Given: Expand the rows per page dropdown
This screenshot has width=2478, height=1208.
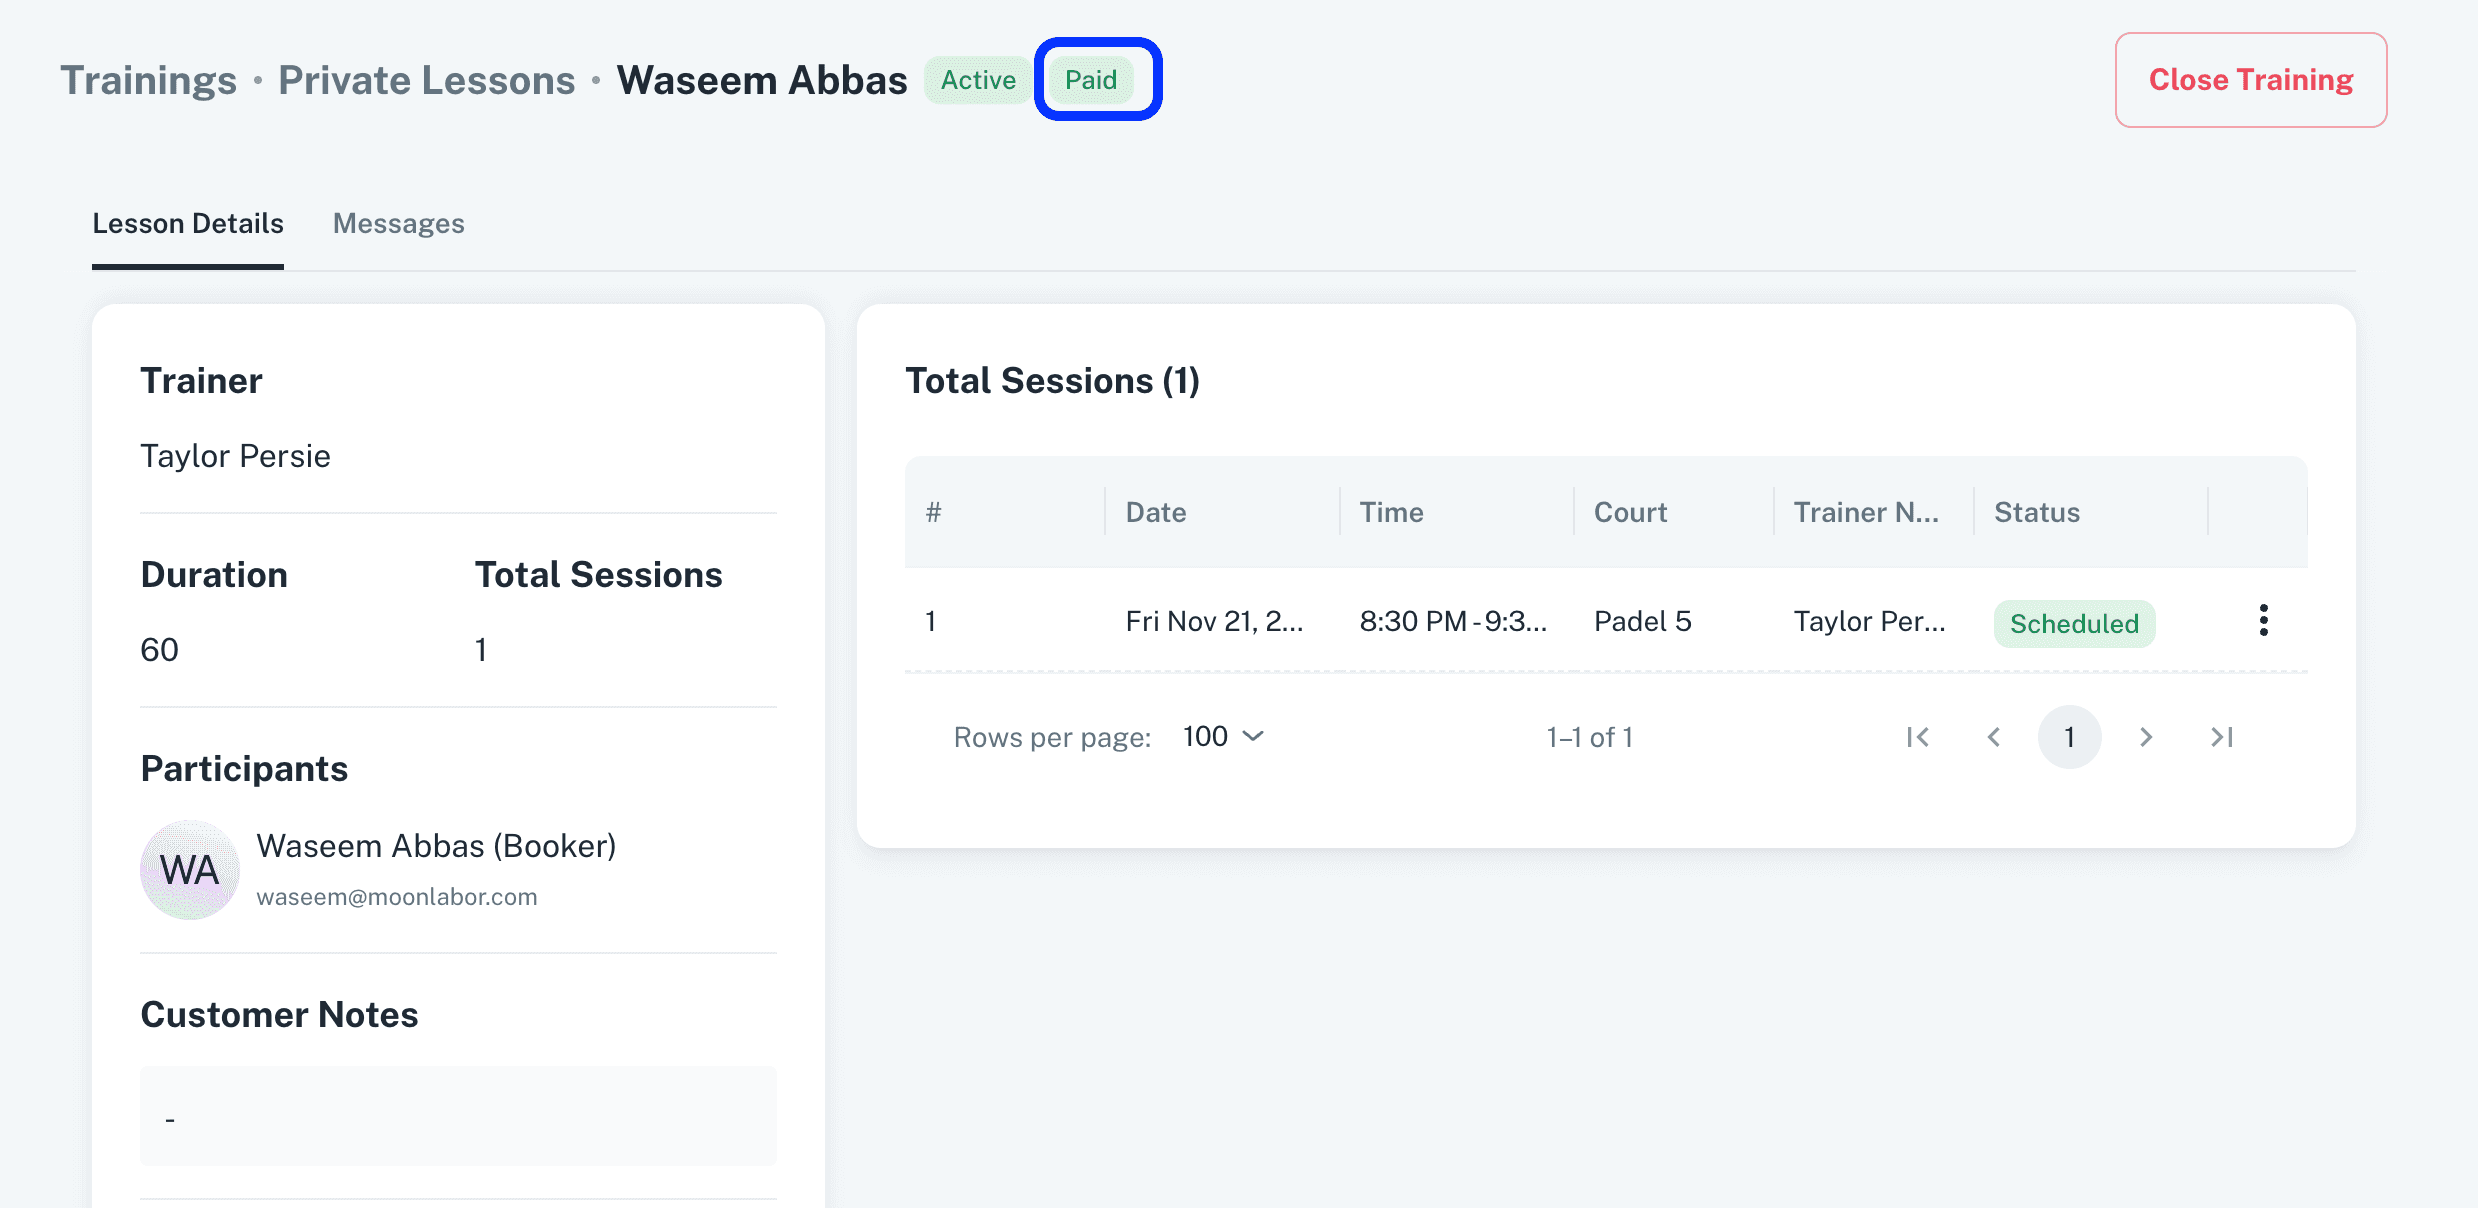Looking at the screenshot, I should click(x=1223, y=737).
